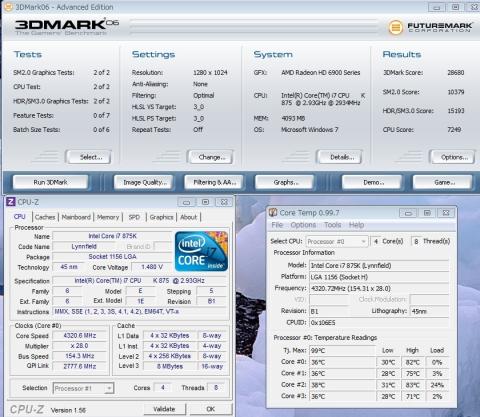The height and width of the screenshot is (417, 480).
Task: Open the Tools menu in Core Temp
Action: 332,225
